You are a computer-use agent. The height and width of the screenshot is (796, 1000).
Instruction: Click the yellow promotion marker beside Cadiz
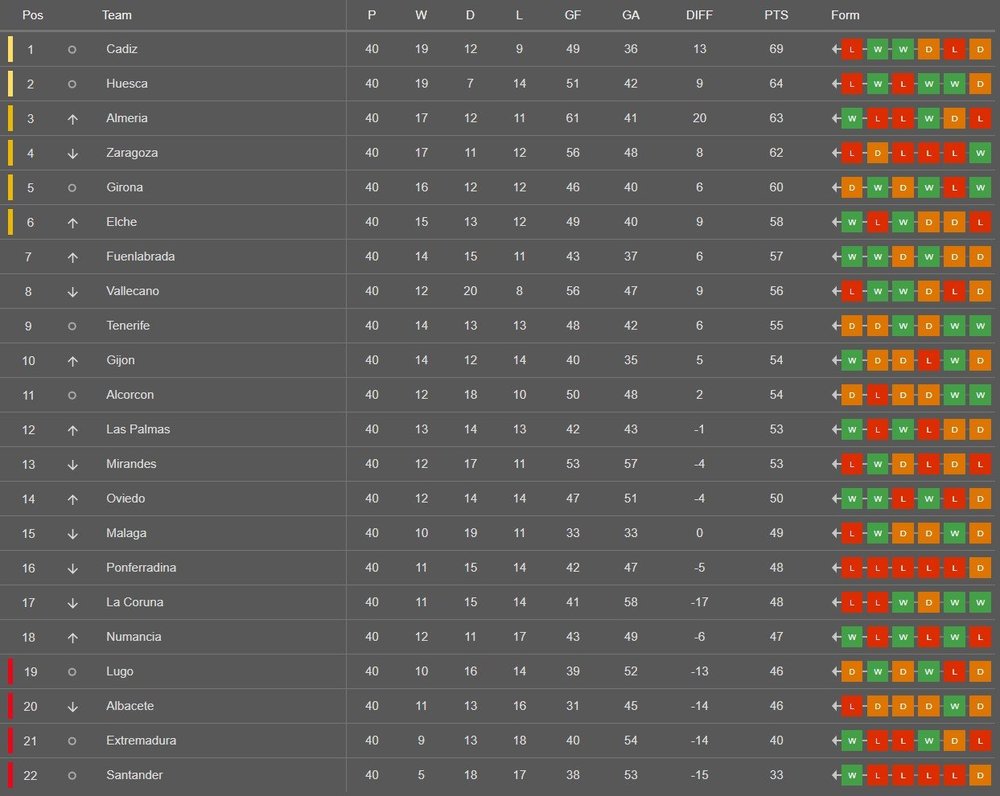point(10,49)
